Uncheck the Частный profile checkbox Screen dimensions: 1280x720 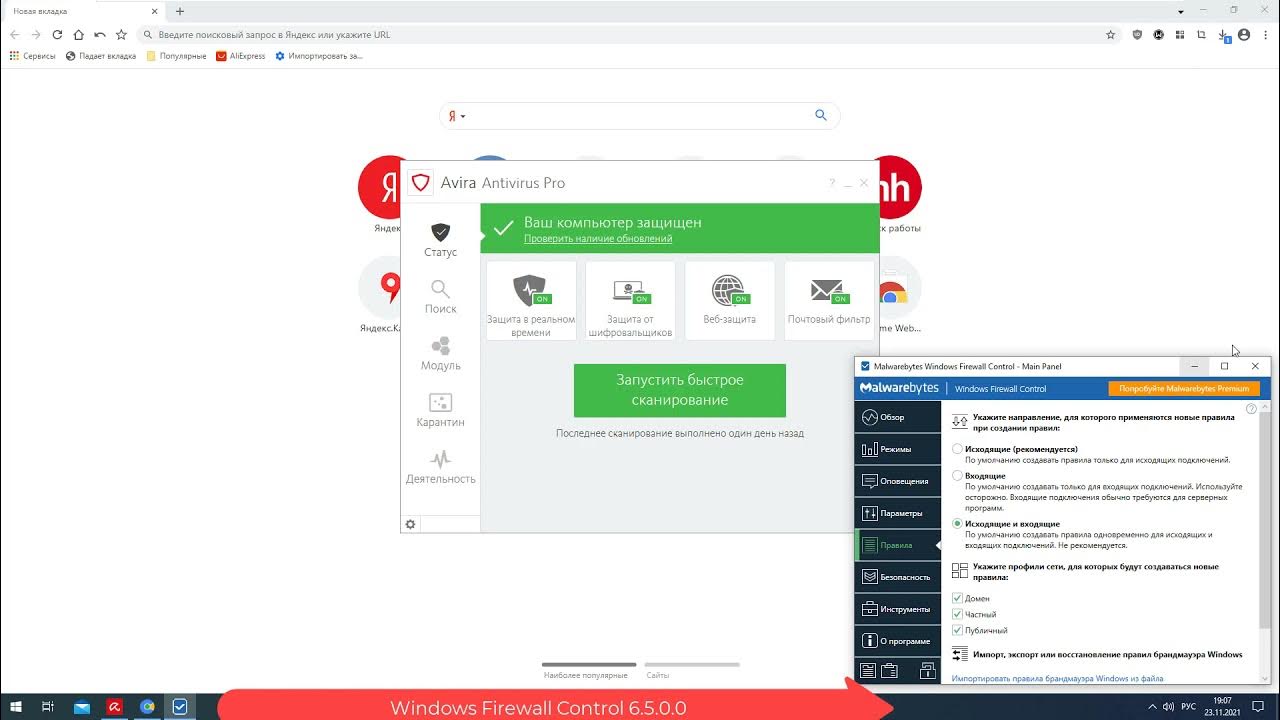click(958, 614)
